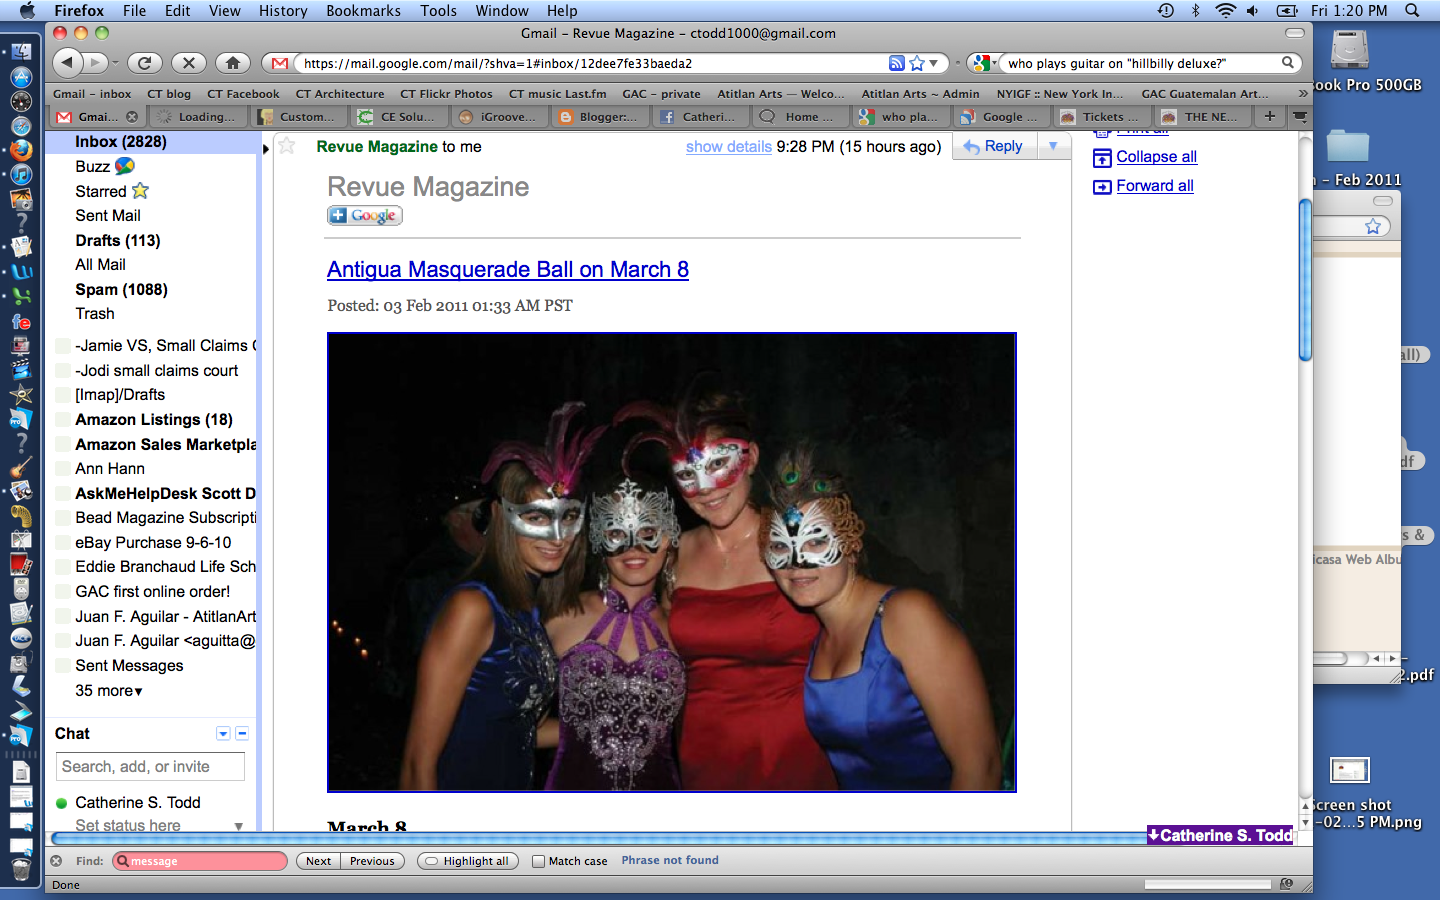Open the Feb 2011 desktop folder
This screenshot has height=900, width=1440.
1348,147
